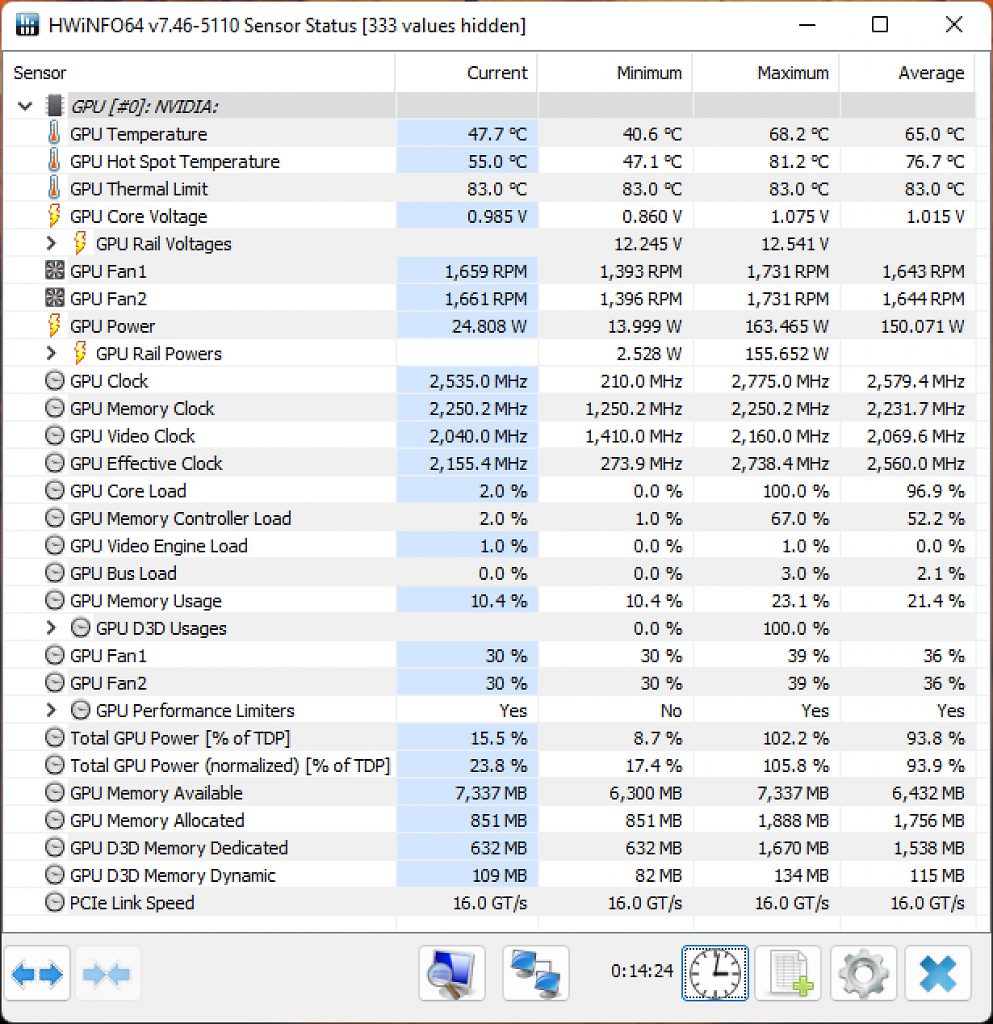Screen dimensions: 993x1024
Task: Click the Average column header
Action: (x=907, y=72)
